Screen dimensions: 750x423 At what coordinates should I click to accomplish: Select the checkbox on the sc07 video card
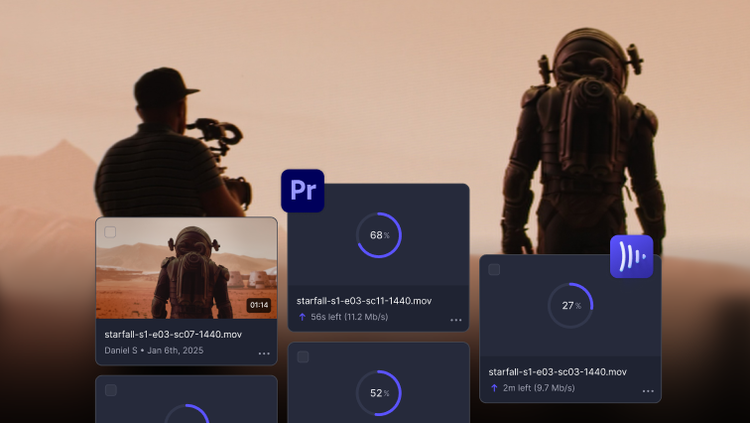[x=110, y=232]
